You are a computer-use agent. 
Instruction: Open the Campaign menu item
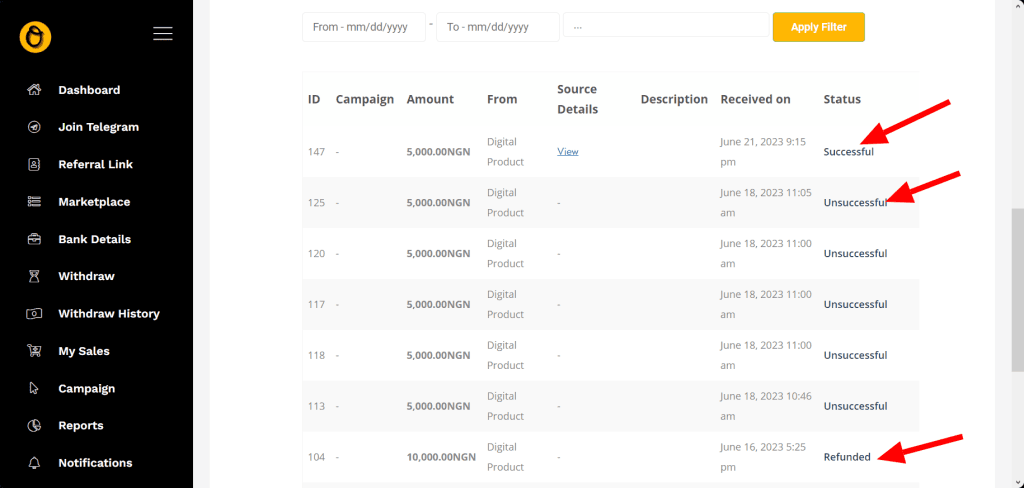tap(86, 388)
